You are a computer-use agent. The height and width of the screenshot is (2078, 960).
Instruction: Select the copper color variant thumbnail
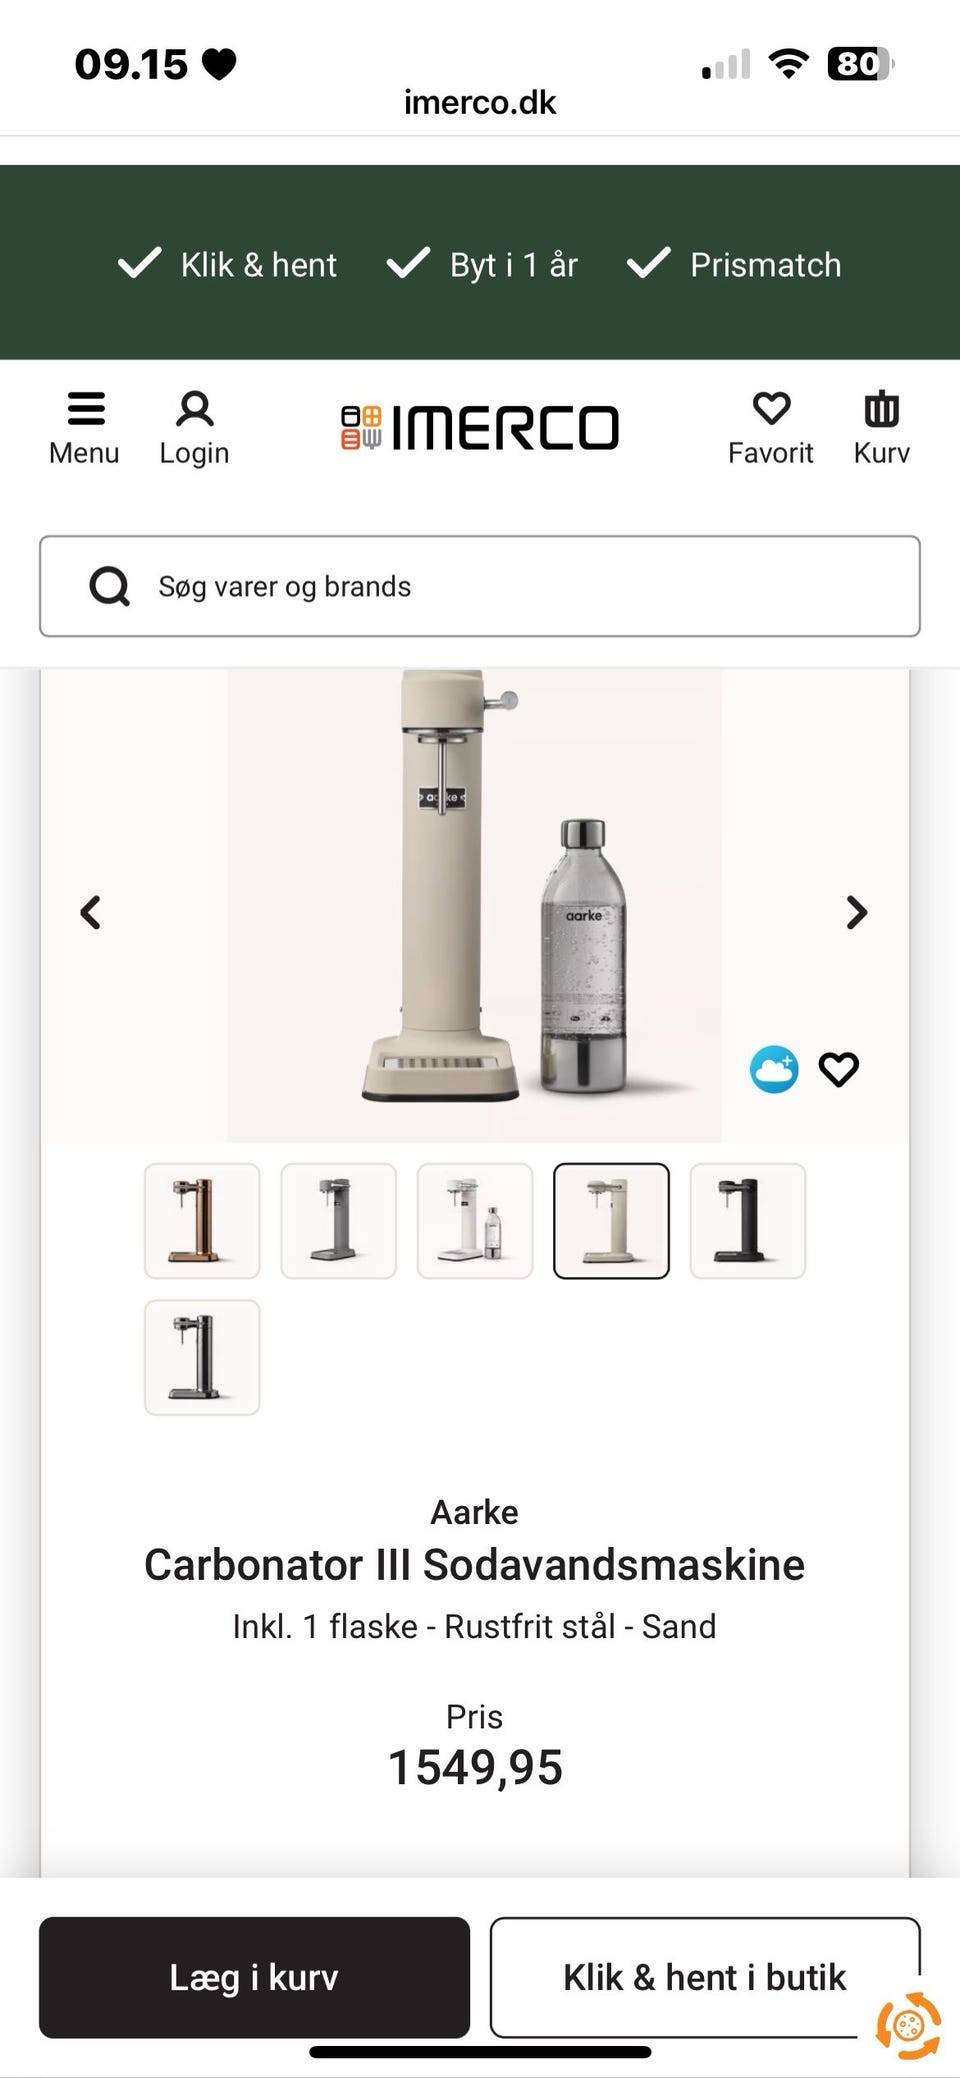pyautogui.click(x=202, y=1221)
